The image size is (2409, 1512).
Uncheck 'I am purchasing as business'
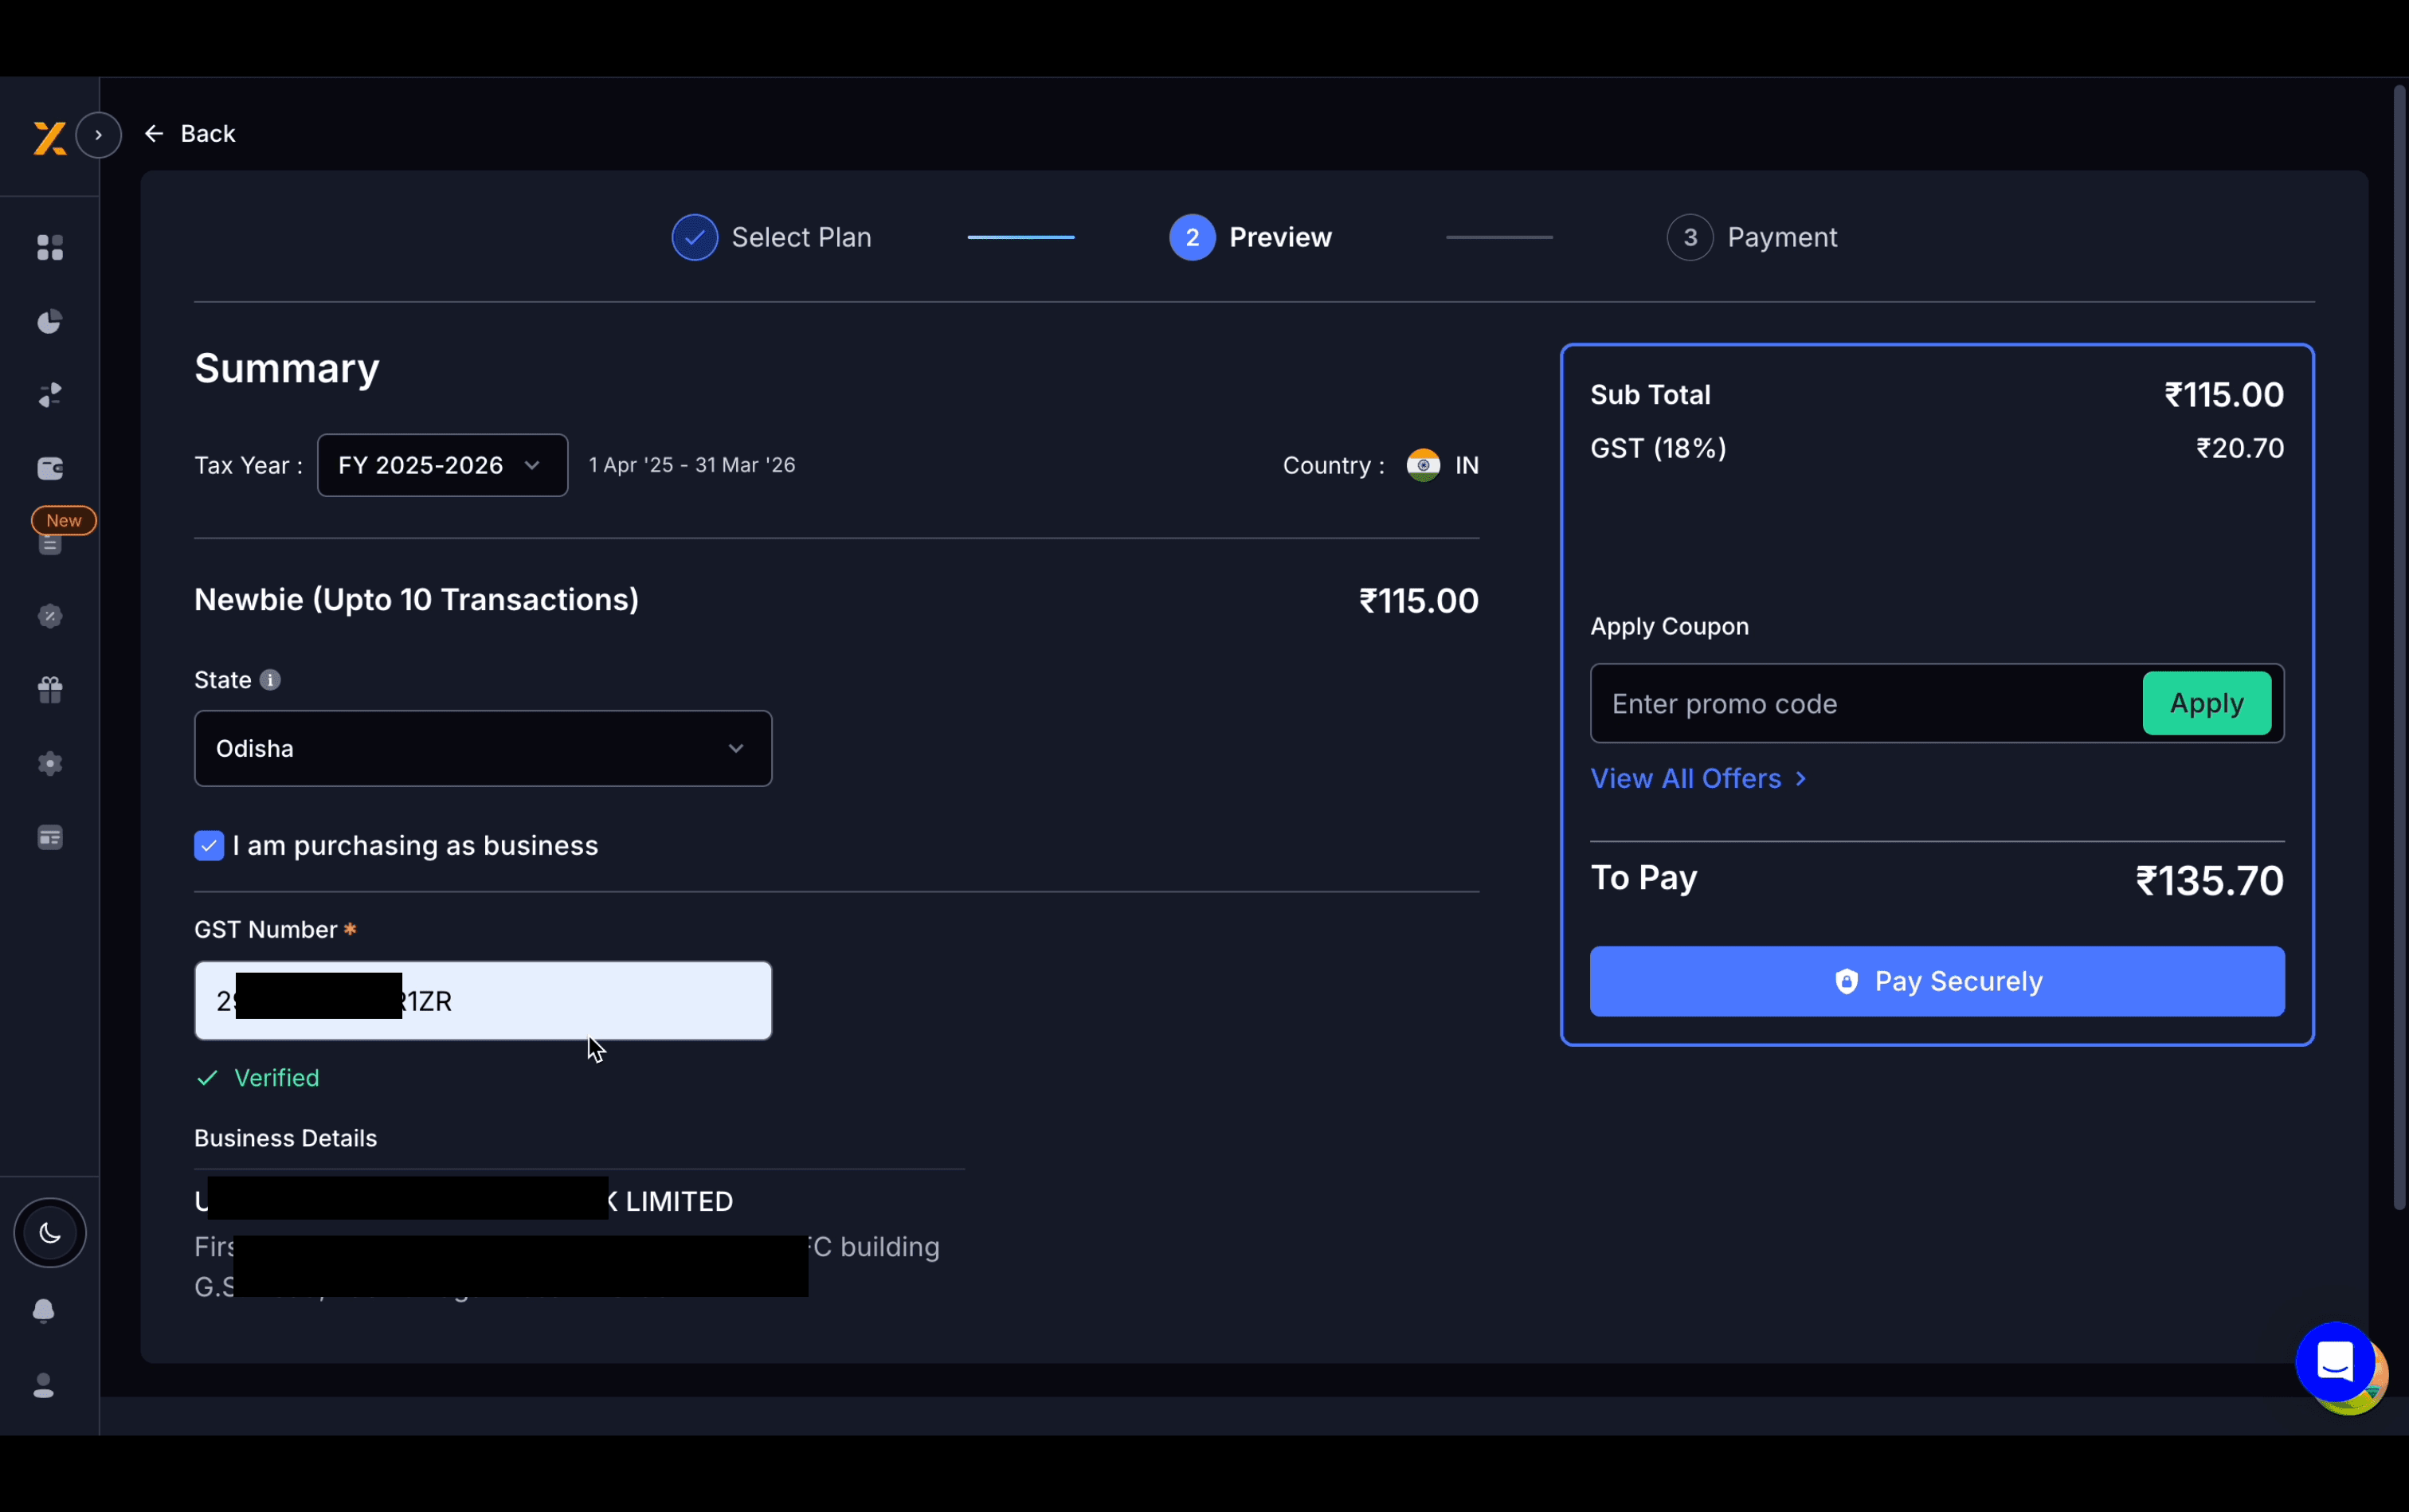[209, 845]
